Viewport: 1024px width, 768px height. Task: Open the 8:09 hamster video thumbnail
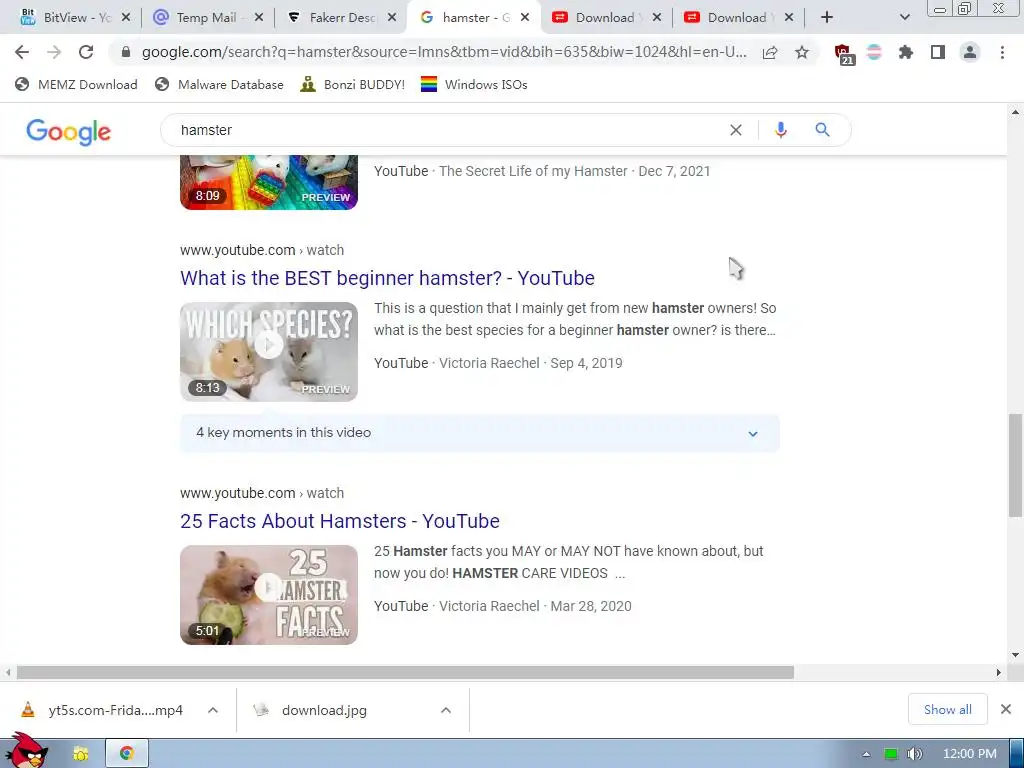[x=269, y=182]
